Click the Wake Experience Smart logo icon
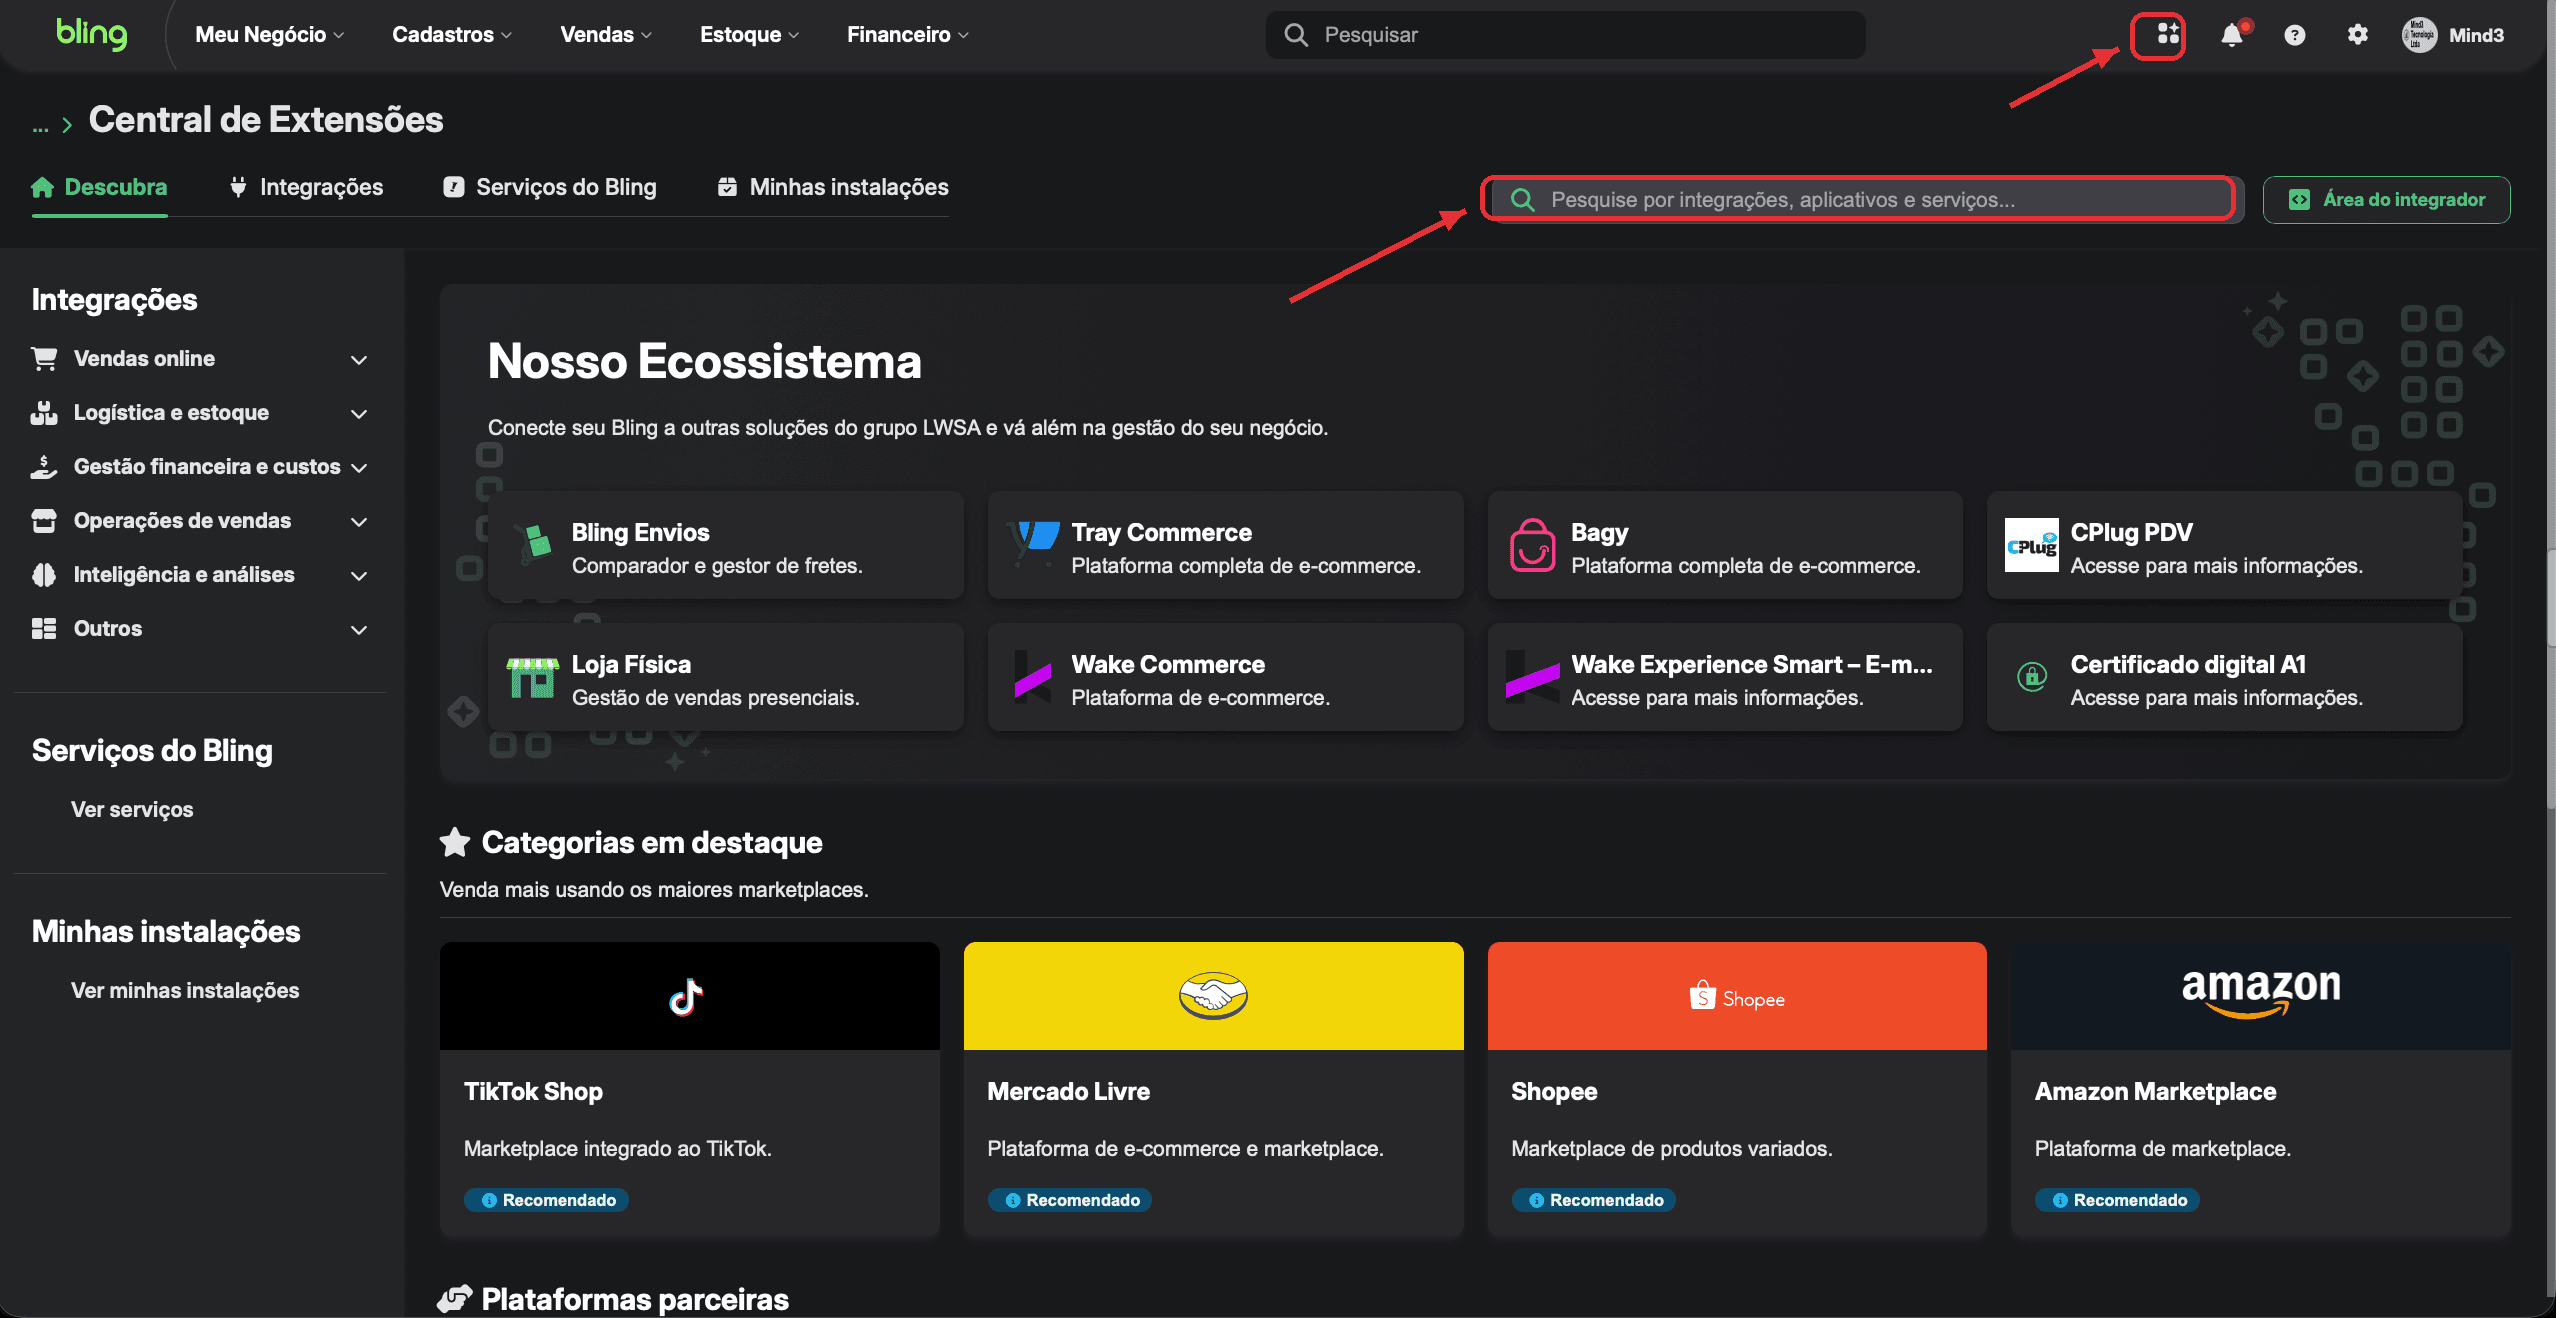Viewport: 2556px width, 1318px height. click(x=1532, y=678)
